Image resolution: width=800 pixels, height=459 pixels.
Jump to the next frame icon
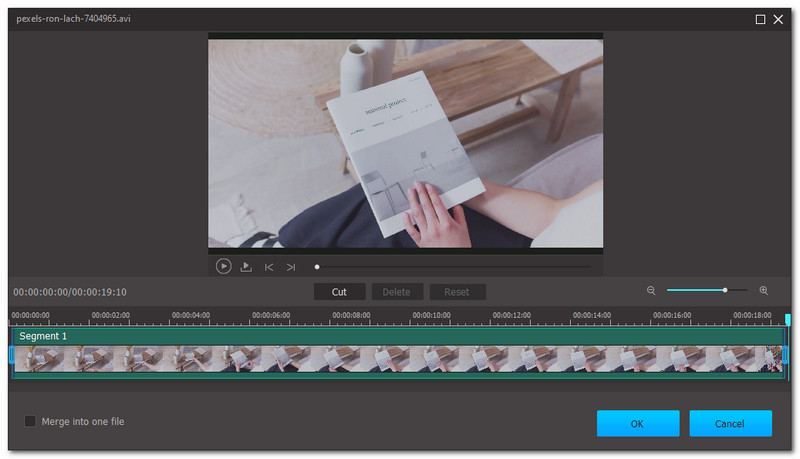coord(291,267)
